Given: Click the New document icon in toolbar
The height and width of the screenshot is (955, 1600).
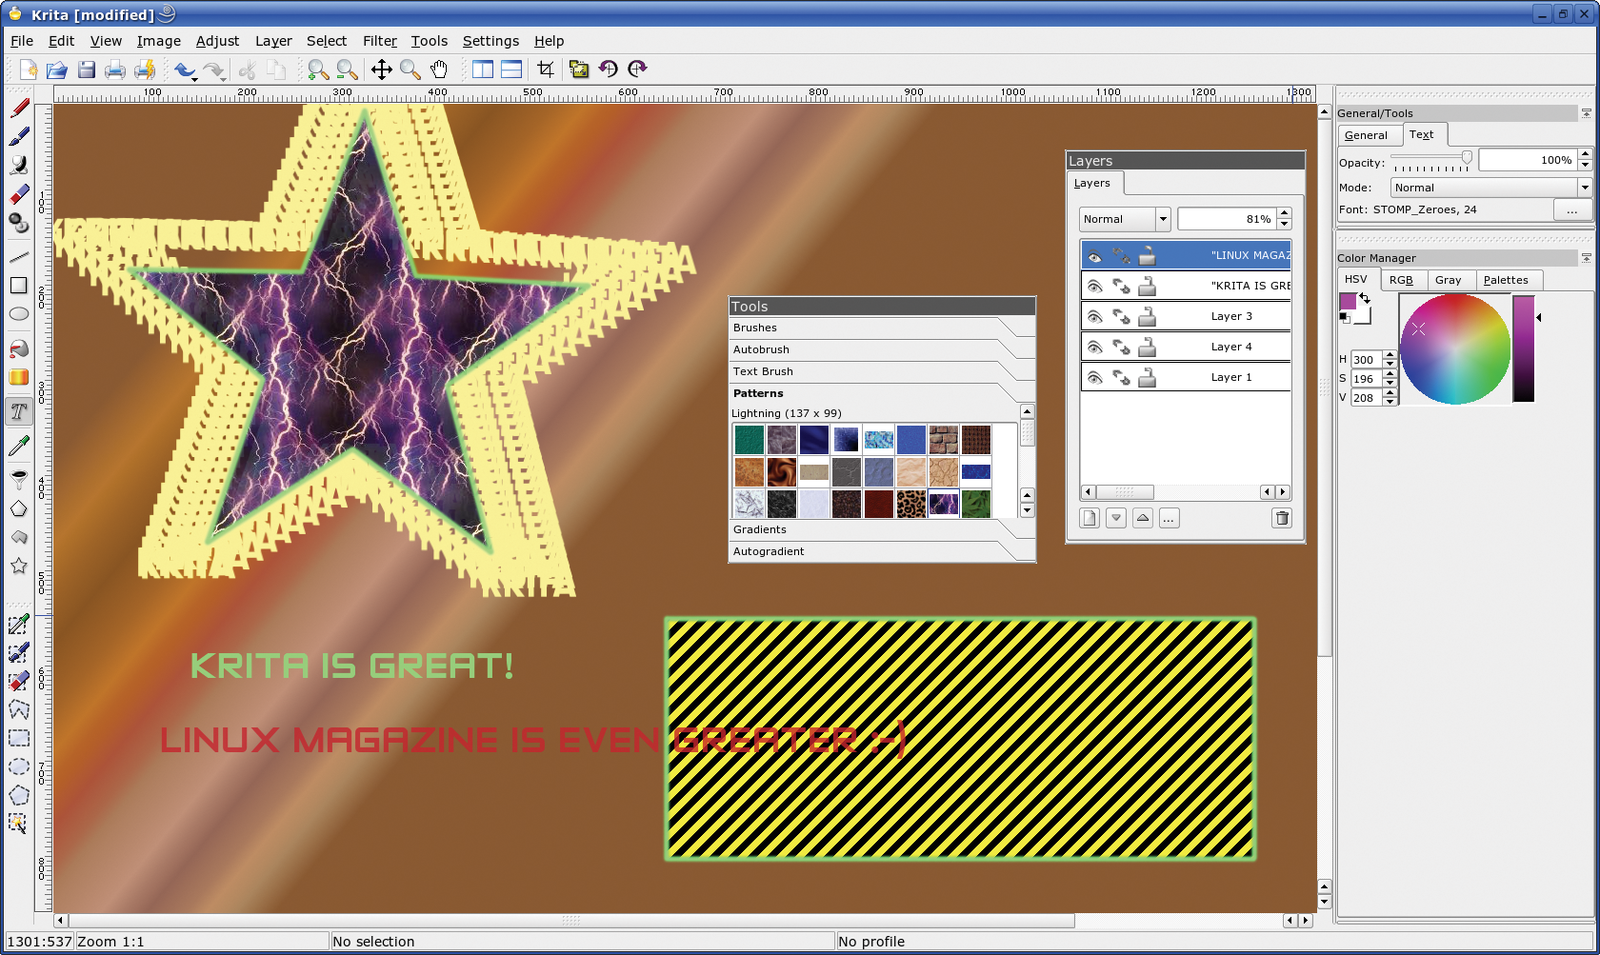Looking at the screenshot, I should pos(28,69).
